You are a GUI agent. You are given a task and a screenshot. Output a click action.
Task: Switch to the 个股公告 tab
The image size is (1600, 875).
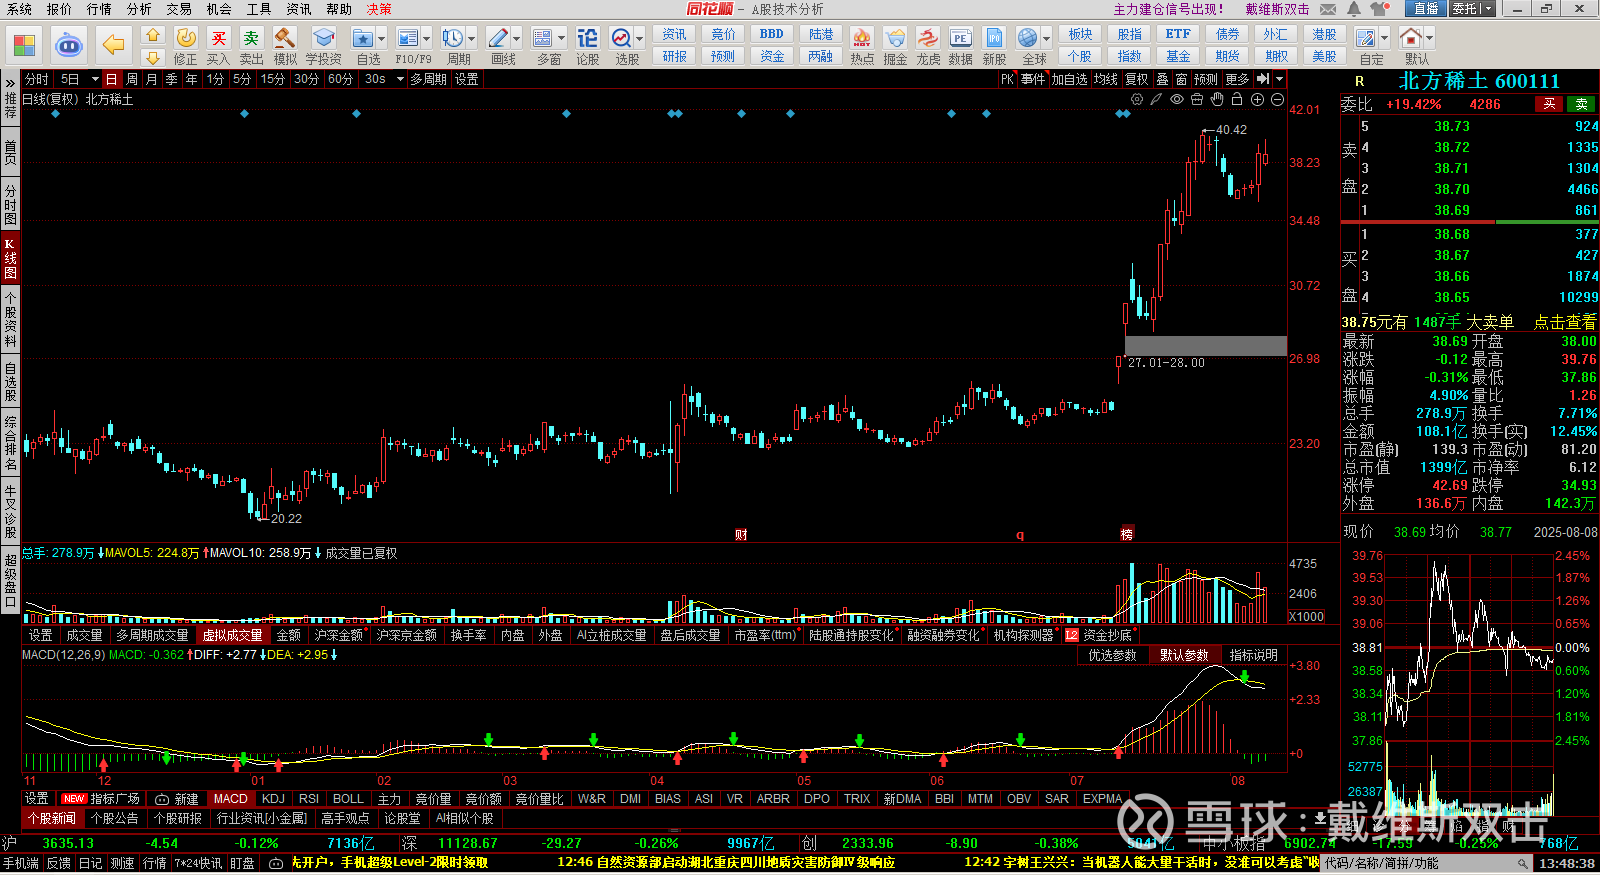[114, 818]
